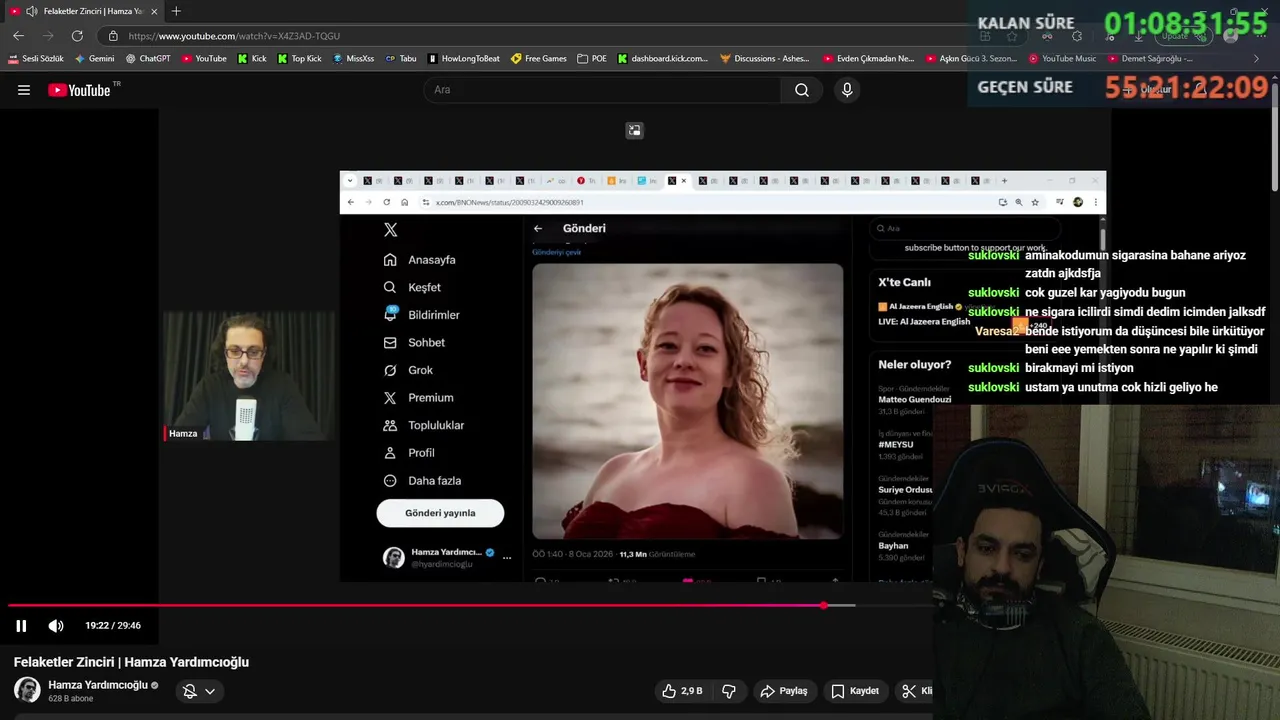Click Sohbet in the video's X sidebar
The width and height of the screenshot is (1280, 720).
point(415,342)
